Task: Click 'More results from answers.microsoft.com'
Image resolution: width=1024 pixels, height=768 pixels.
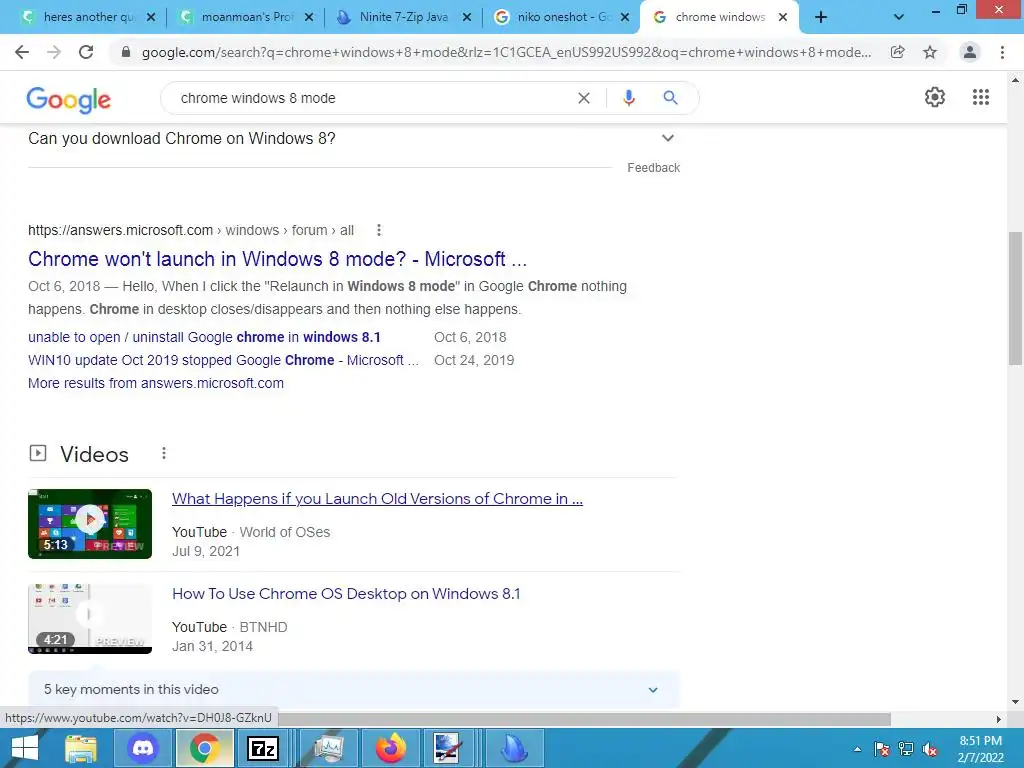Action: click(x=155, y=383)
